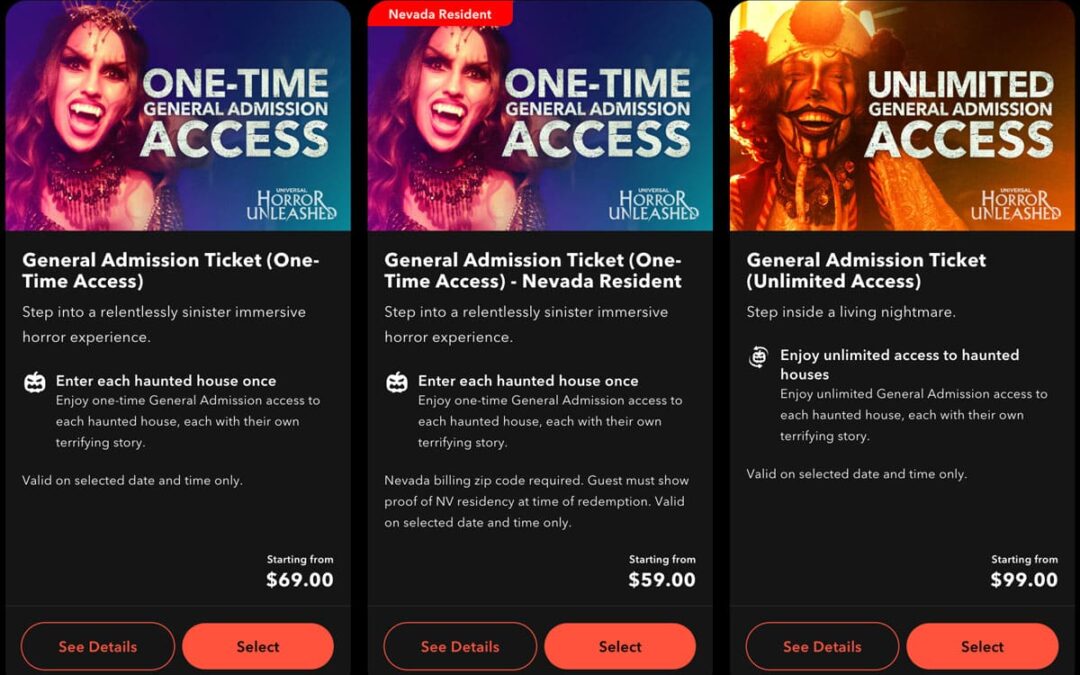Open the Unlimited General Admission banner image
1080x675 pixels.
[902, 115]
